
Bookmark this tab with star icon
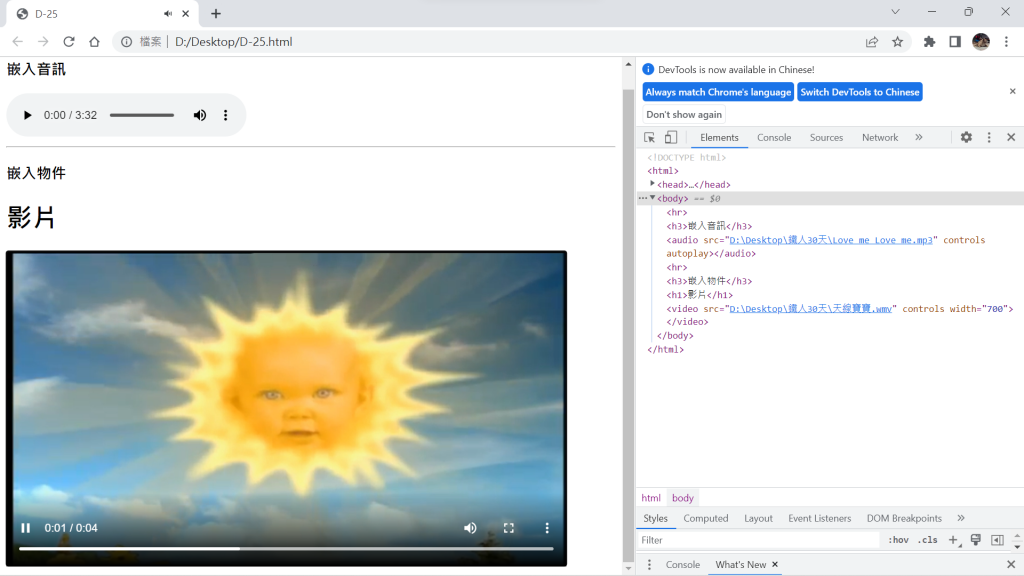pos(898,42)
